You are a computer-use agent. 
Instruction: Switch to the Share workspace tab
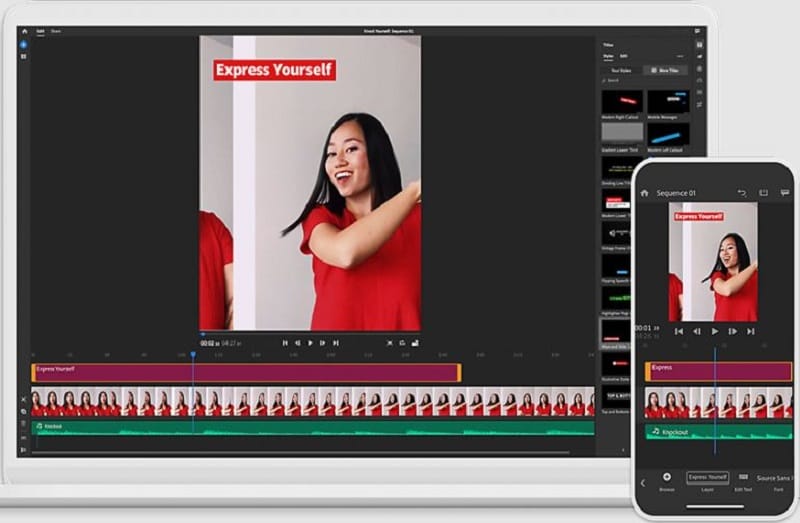pos(56,31)
